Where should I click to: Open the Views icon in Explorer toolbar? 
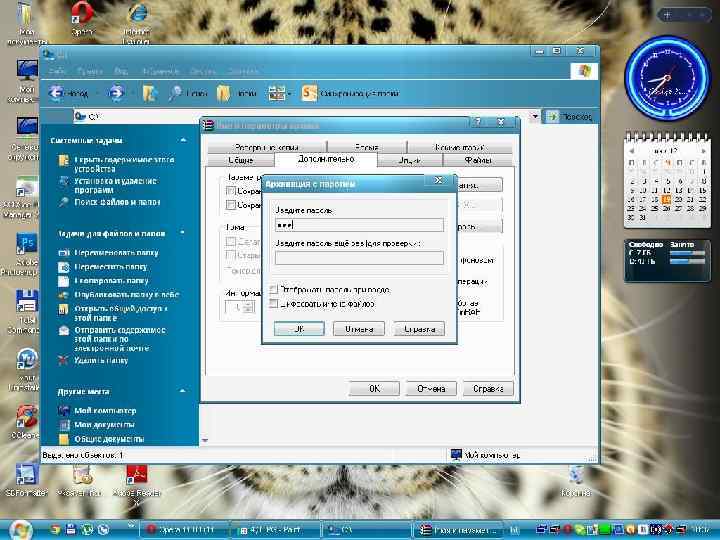pos(276,93)
